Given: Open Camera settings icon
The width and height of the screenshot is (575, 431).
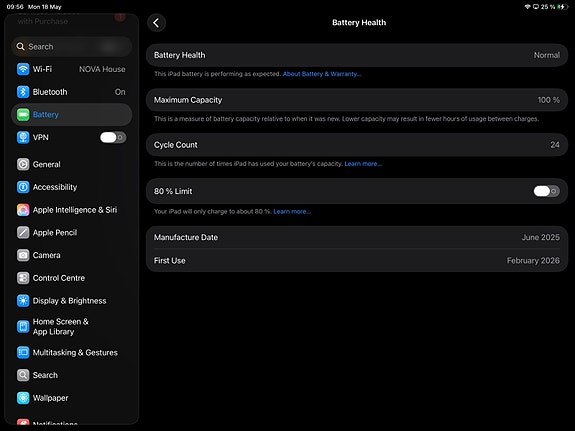Looking at the screenshot, I should click(x=23, y=255).
